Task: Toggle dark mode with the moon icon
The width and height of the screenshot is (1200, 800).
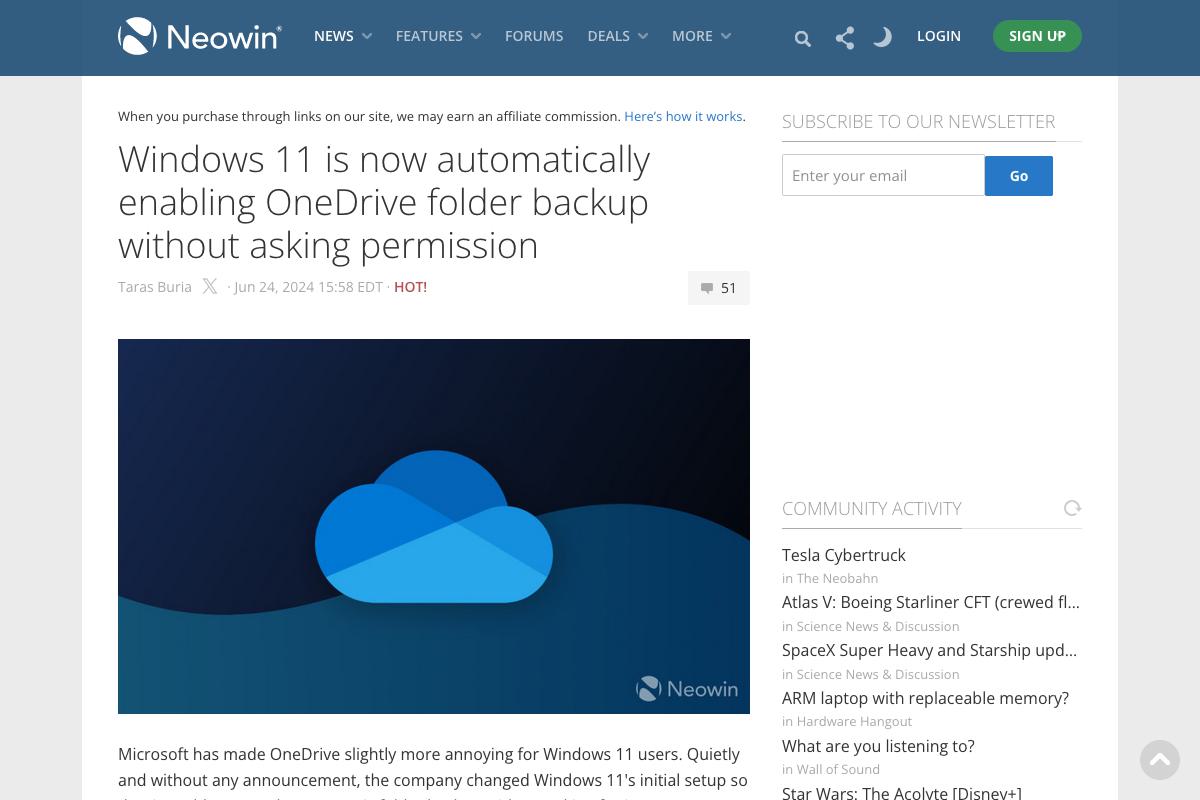Action: pyautogui.click(x=882, y=37)
